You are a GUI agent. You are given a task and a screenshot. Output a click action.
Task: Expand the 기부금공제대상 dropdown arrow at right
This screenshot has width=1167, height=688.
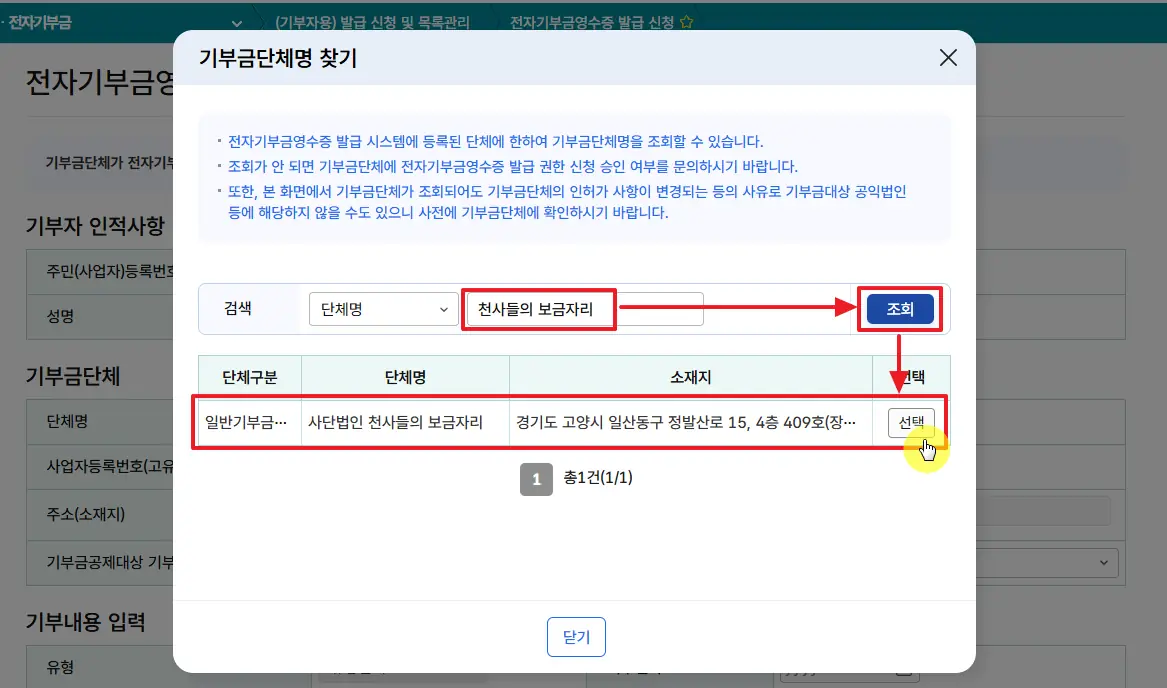tap(1103, 563)
